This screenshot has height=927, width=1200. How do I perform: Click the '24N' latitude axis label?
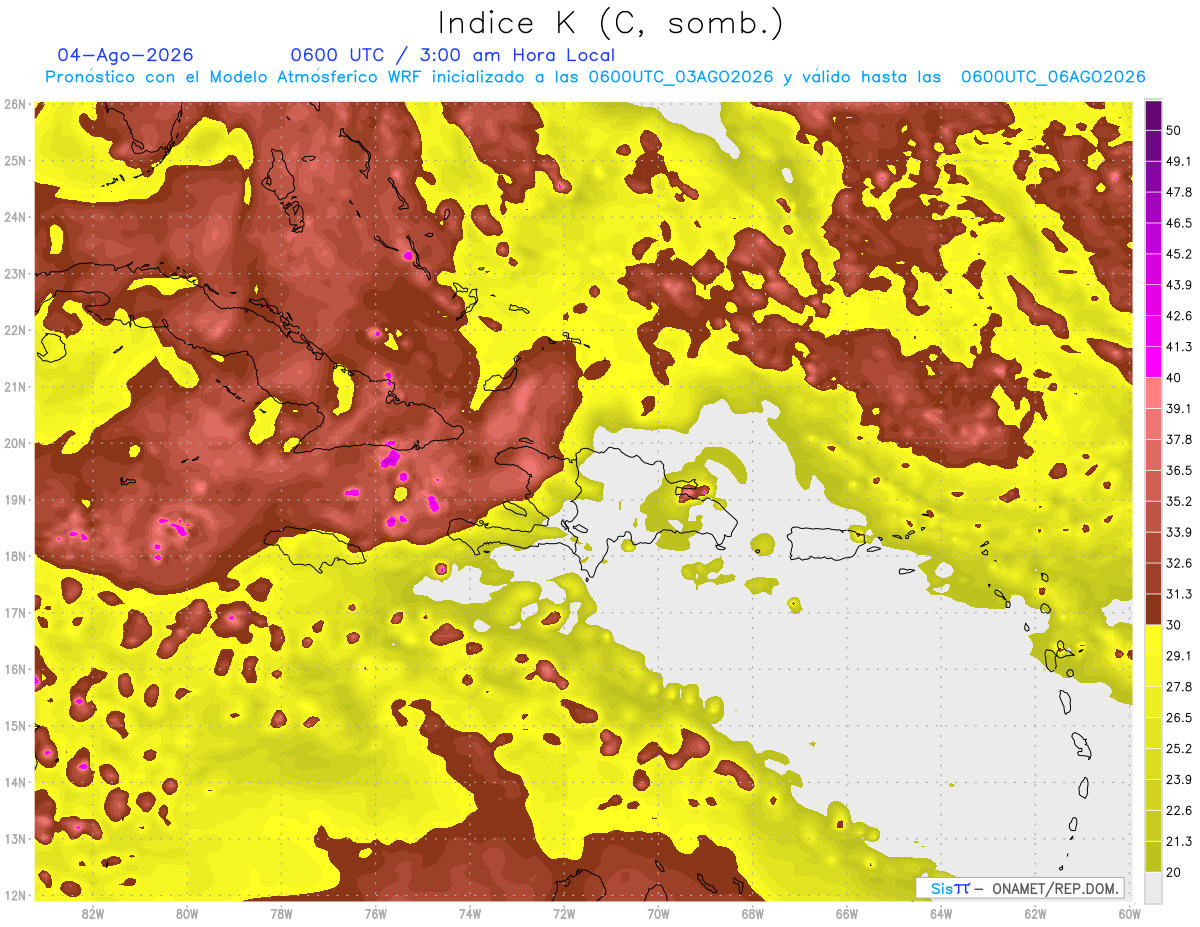coord(15,217)
